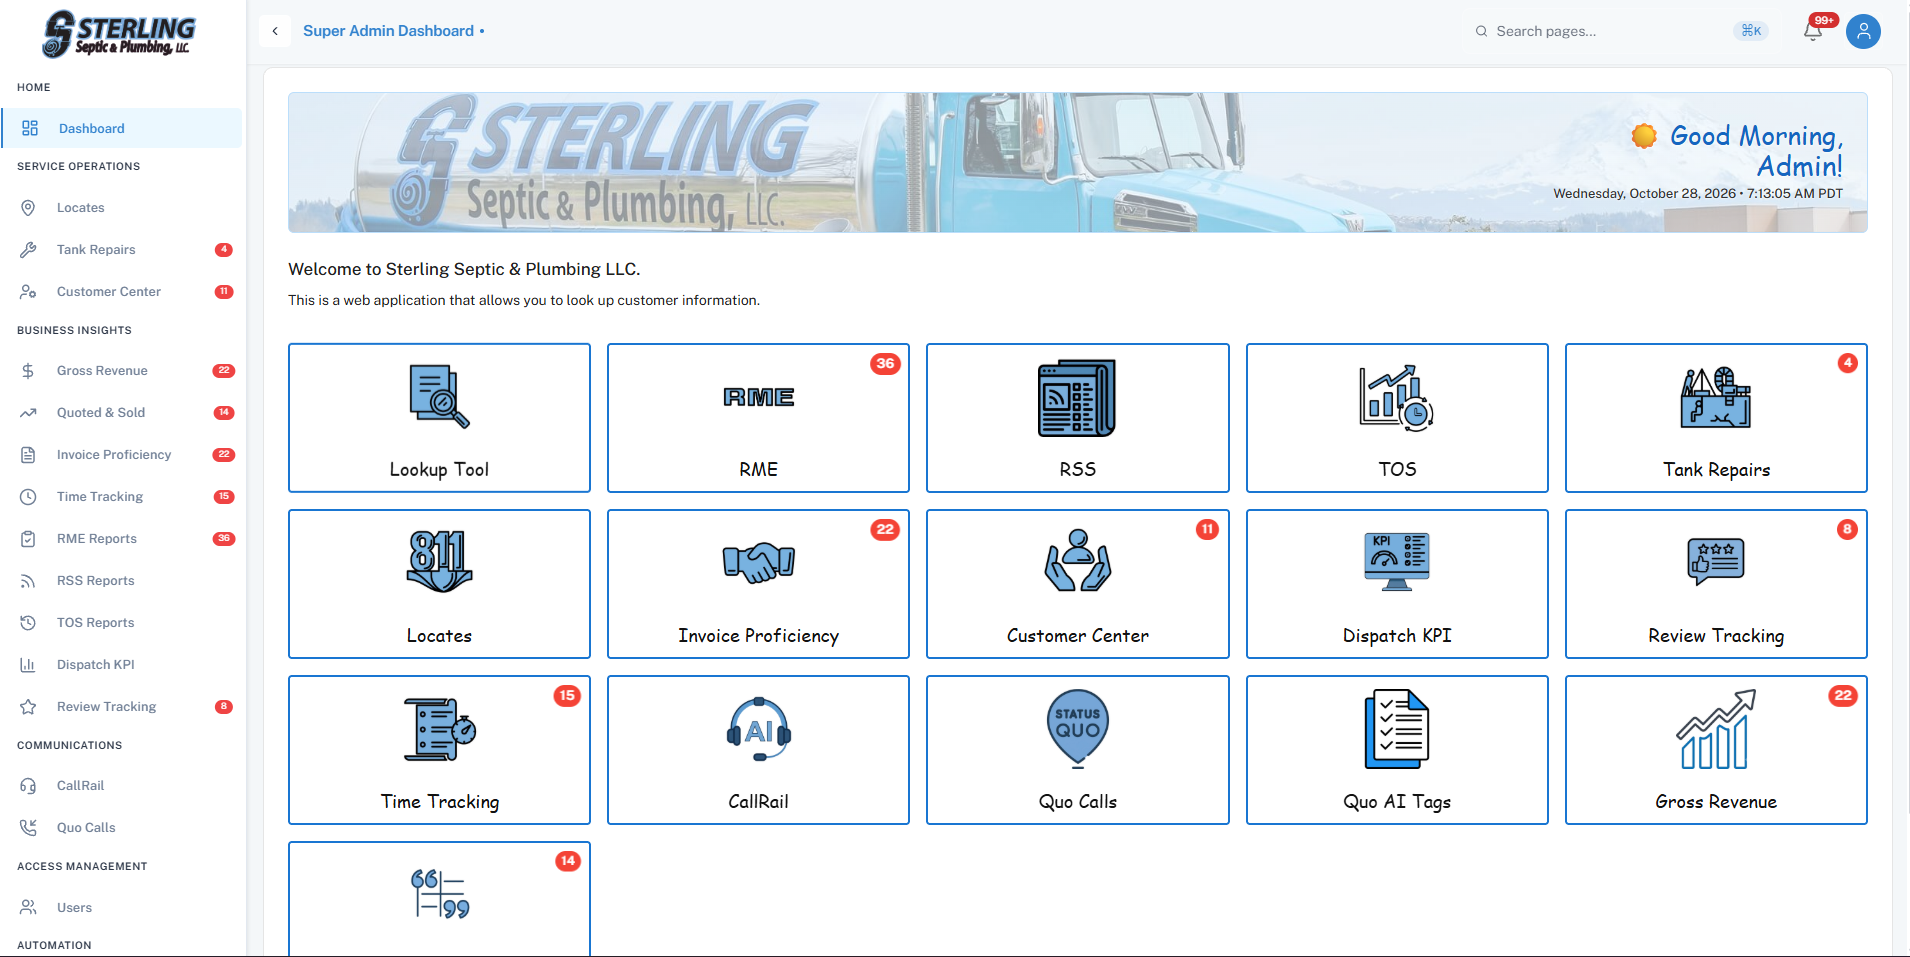Open the user profile avatar menu
The height and width of the screenshot is (957, 1910).
click(1863, 31)
